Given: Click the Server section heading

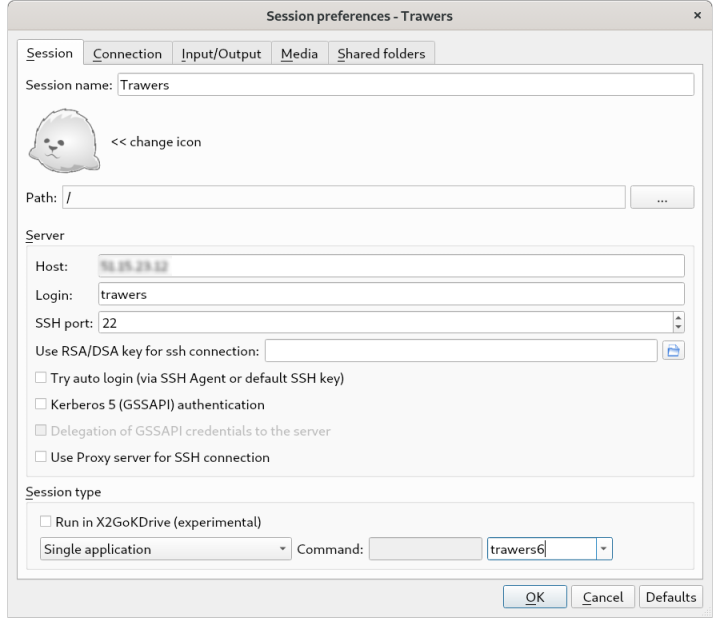Looking at the screenshot, I should 45,235.
